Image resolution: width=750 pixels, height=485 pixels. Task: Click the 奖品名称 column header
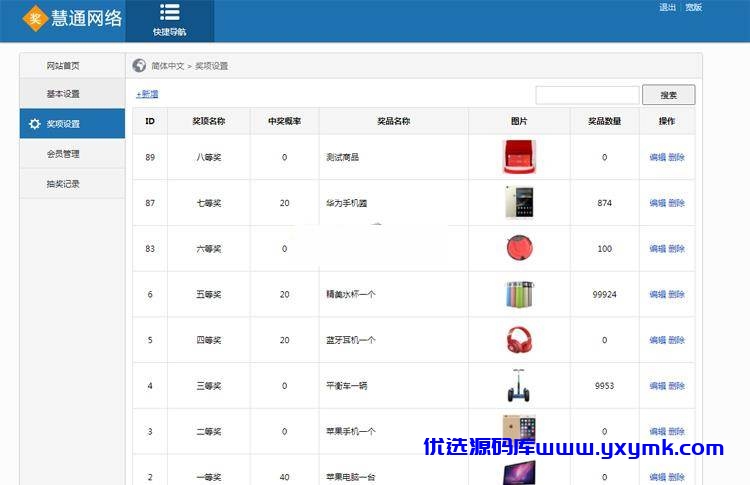(x=394, y=121)
